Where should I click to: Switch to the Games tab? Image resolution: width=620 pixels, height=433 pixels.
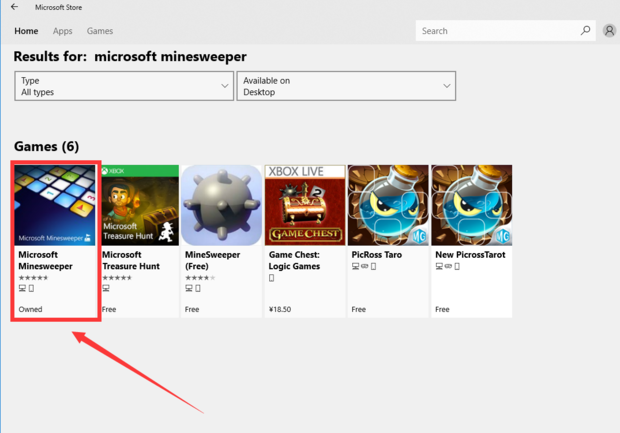(x=100, y=31)
